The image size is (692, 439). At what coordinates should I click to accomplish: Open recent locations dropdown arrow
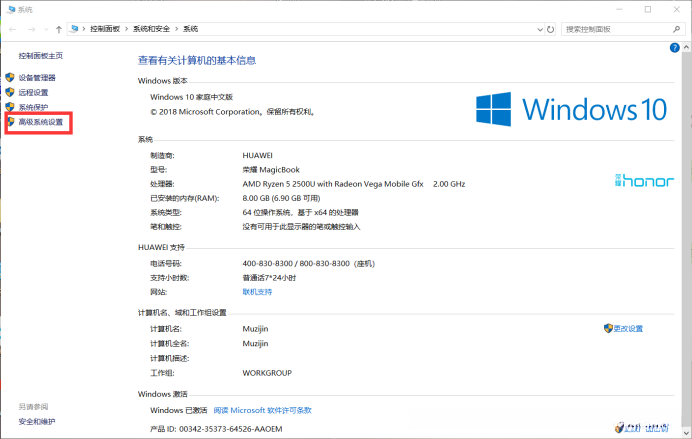tap(46, 30)
